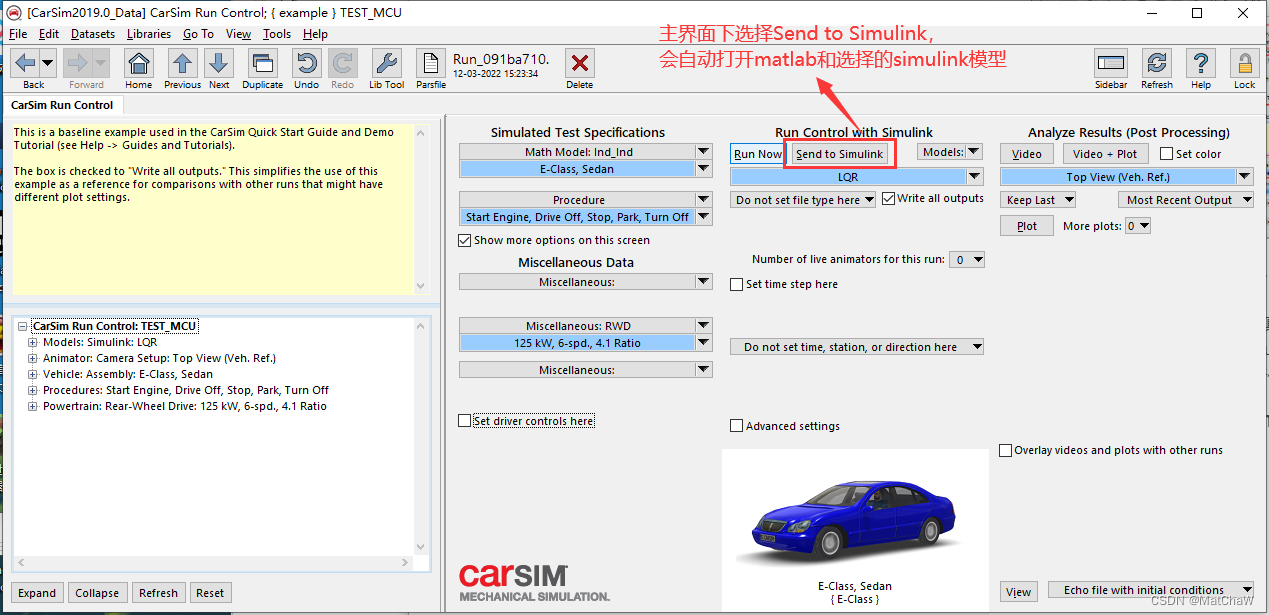
Task: Delete the current run with the red X icon
Action: click(579, 63)
